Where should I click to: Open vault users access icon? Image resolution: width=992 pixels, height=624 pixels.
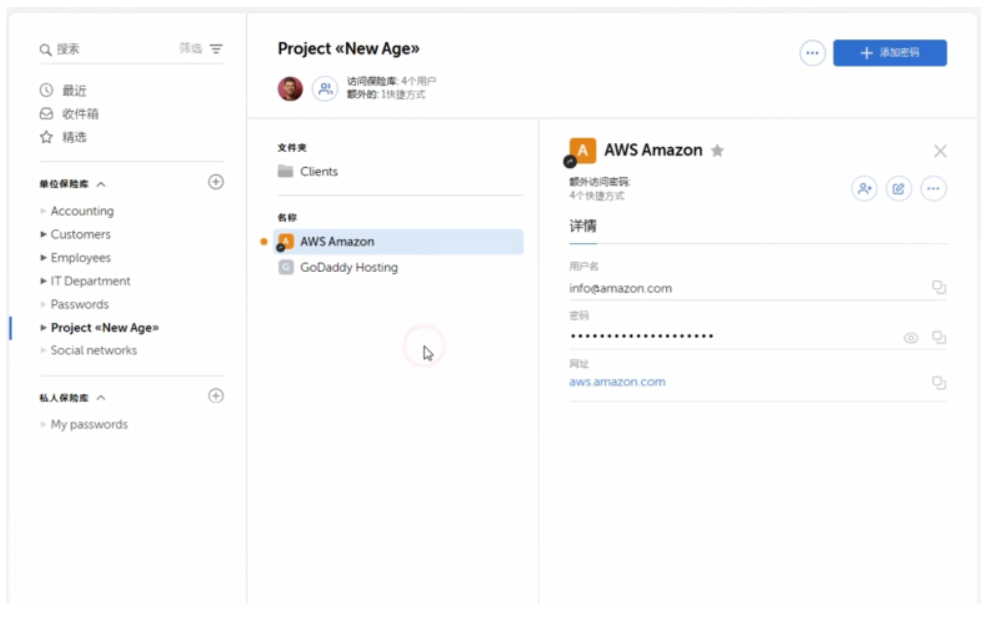pyautogui.click(x=325, y=89)
